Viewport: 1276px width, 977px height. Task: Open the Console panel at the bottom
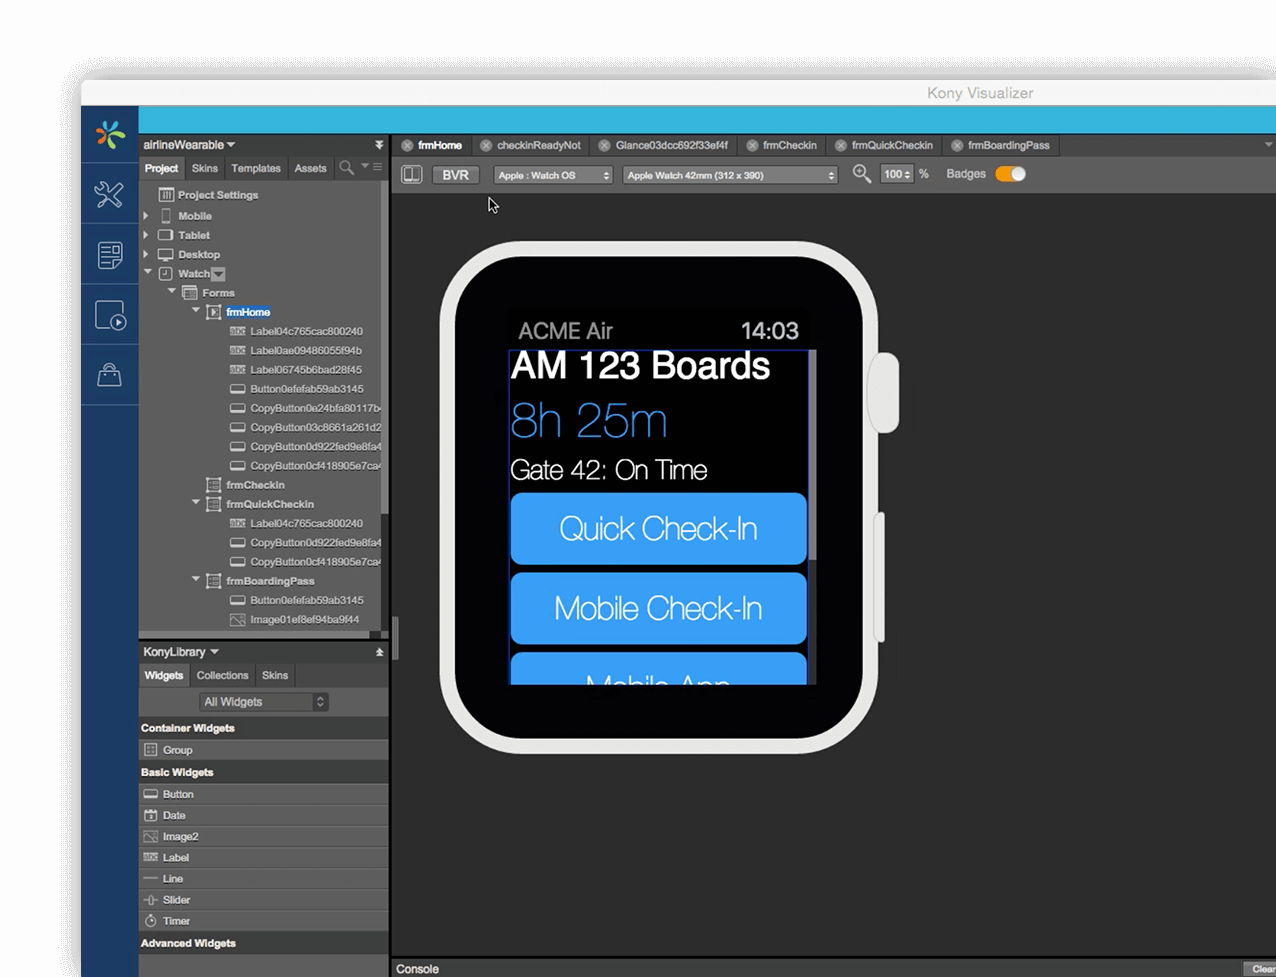pyautogui.click(x=417, y=969)
